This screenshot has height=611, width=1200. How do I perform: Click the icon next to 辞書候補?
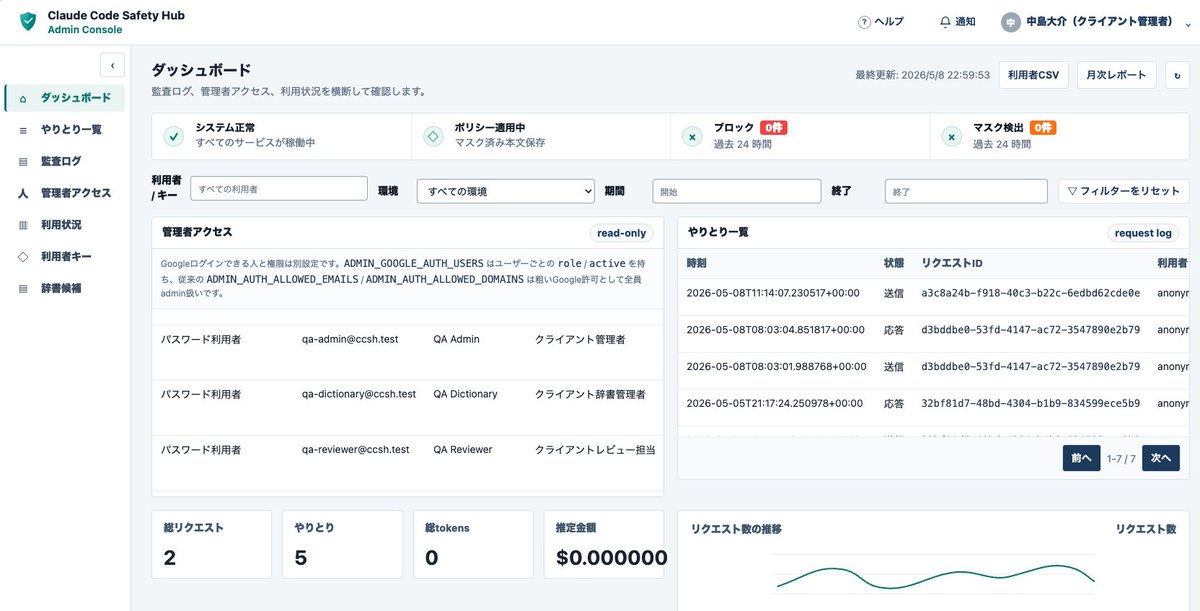[23, 289]
